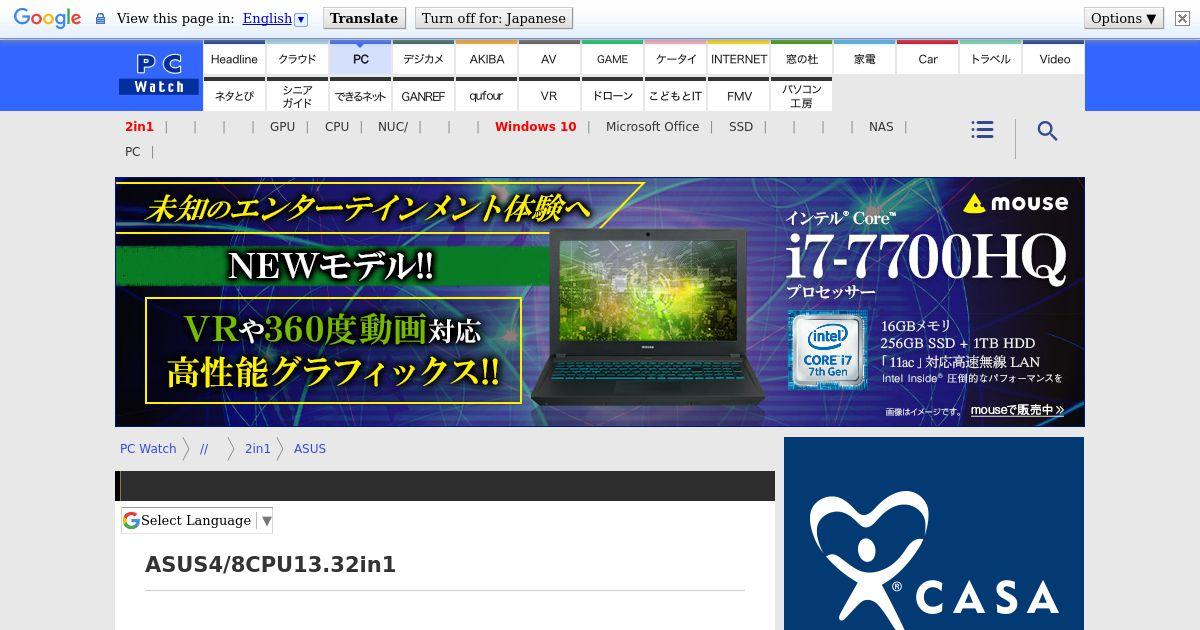The height and width of the screenshot is (630, 1200).
Task: Click the Google logo in translate bar
Action: (47, 18)
